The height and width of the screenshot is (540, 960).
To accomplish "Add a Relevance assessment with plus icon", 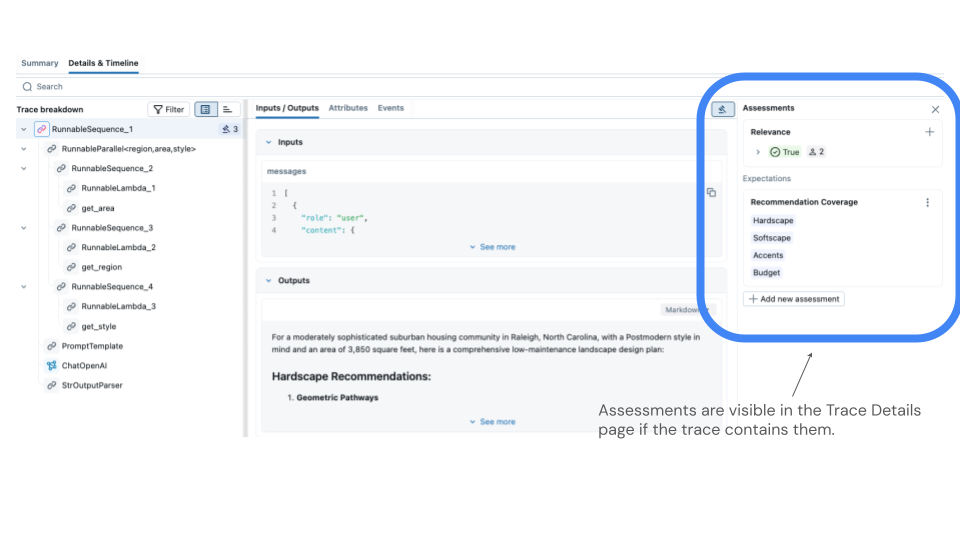I will point(929,132).
